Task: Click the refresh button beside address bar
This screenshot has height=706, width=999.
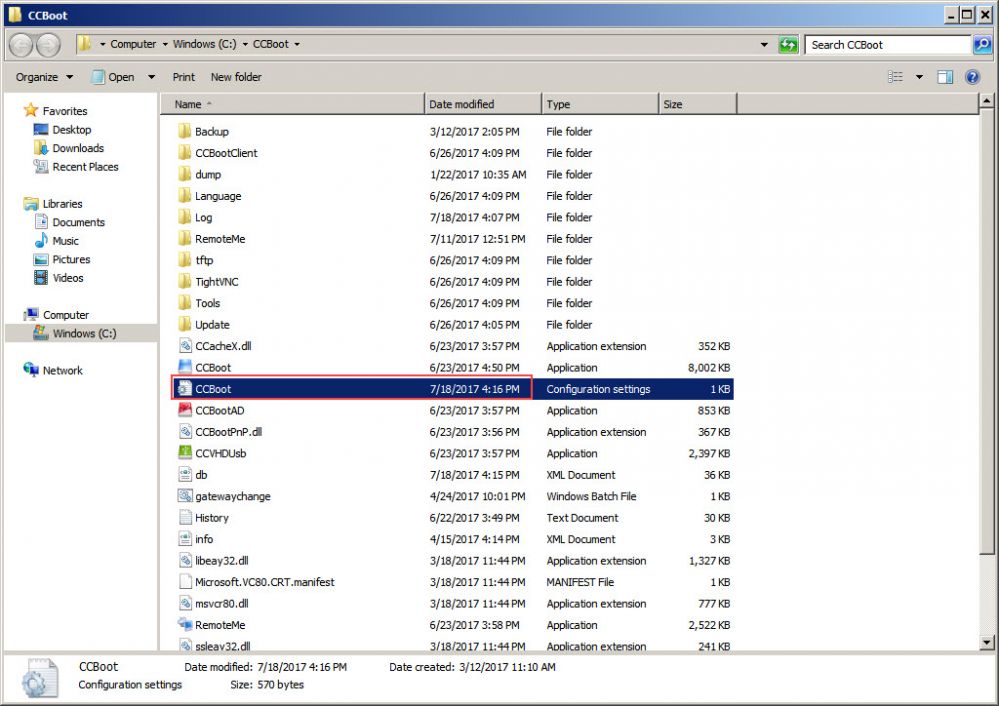Action: 789,45
